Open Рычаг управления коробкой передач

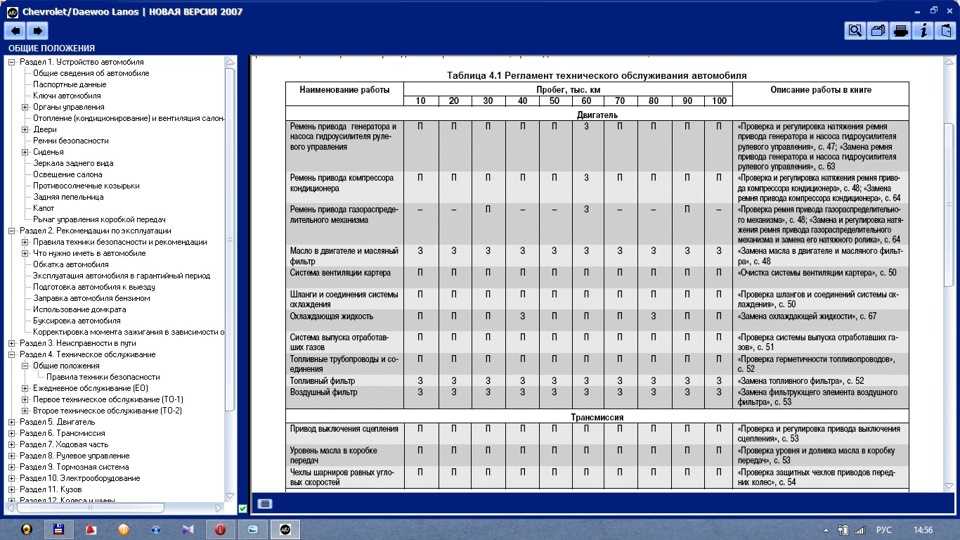[x=99, y=219]
